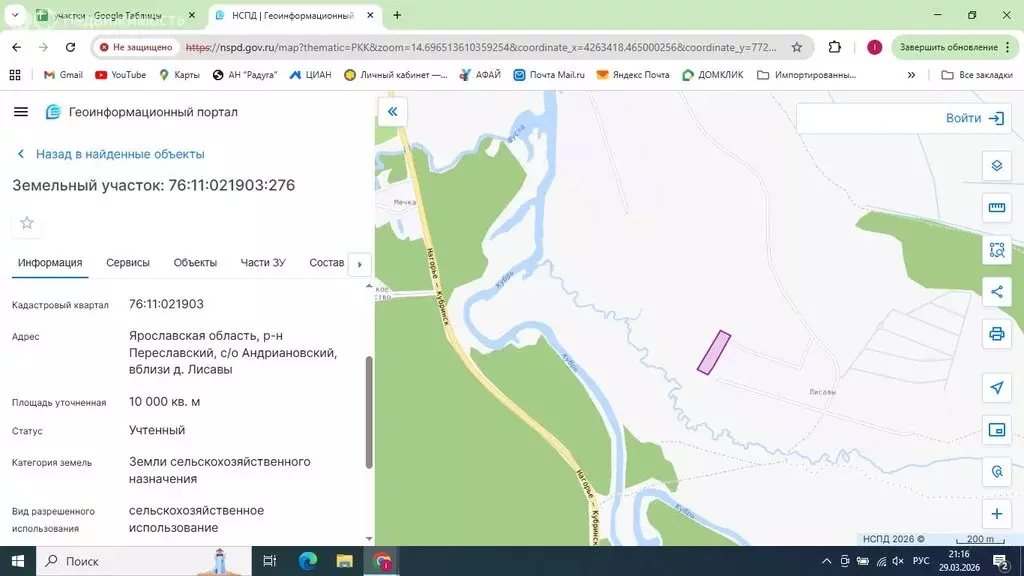Bookmark this page with star icon

(797, 47)
